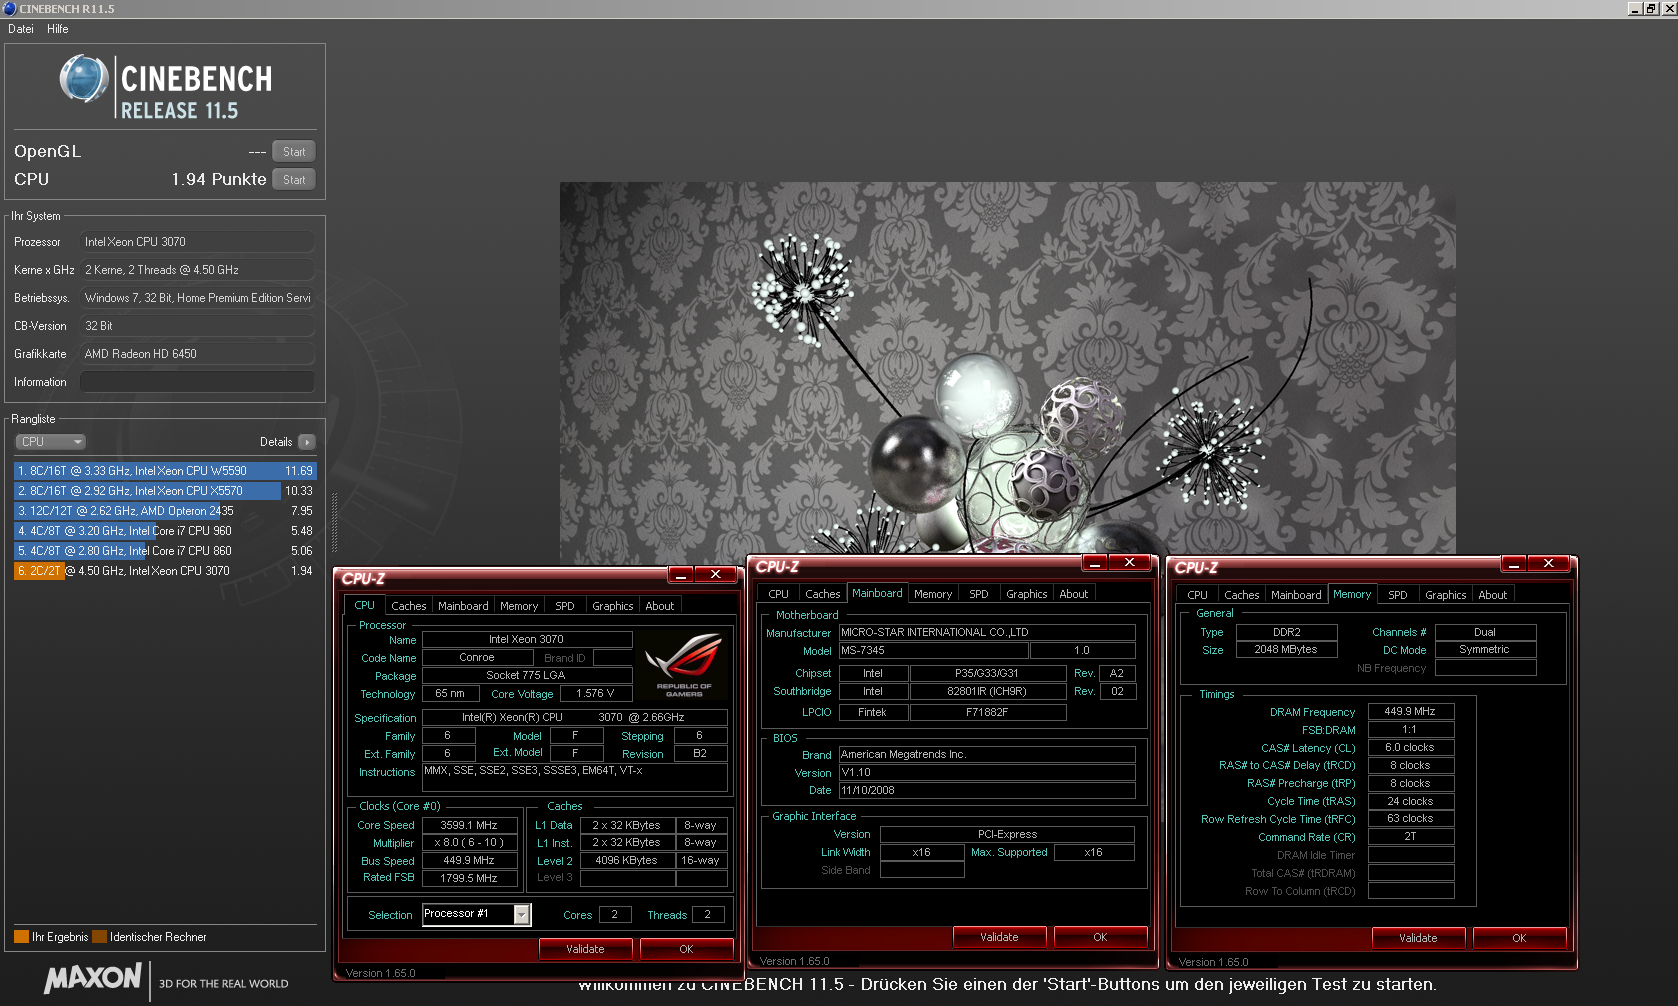Select the Core i7 CPU 960 ranking row
1678x1006 pixels.
click(x=165, y=531)
